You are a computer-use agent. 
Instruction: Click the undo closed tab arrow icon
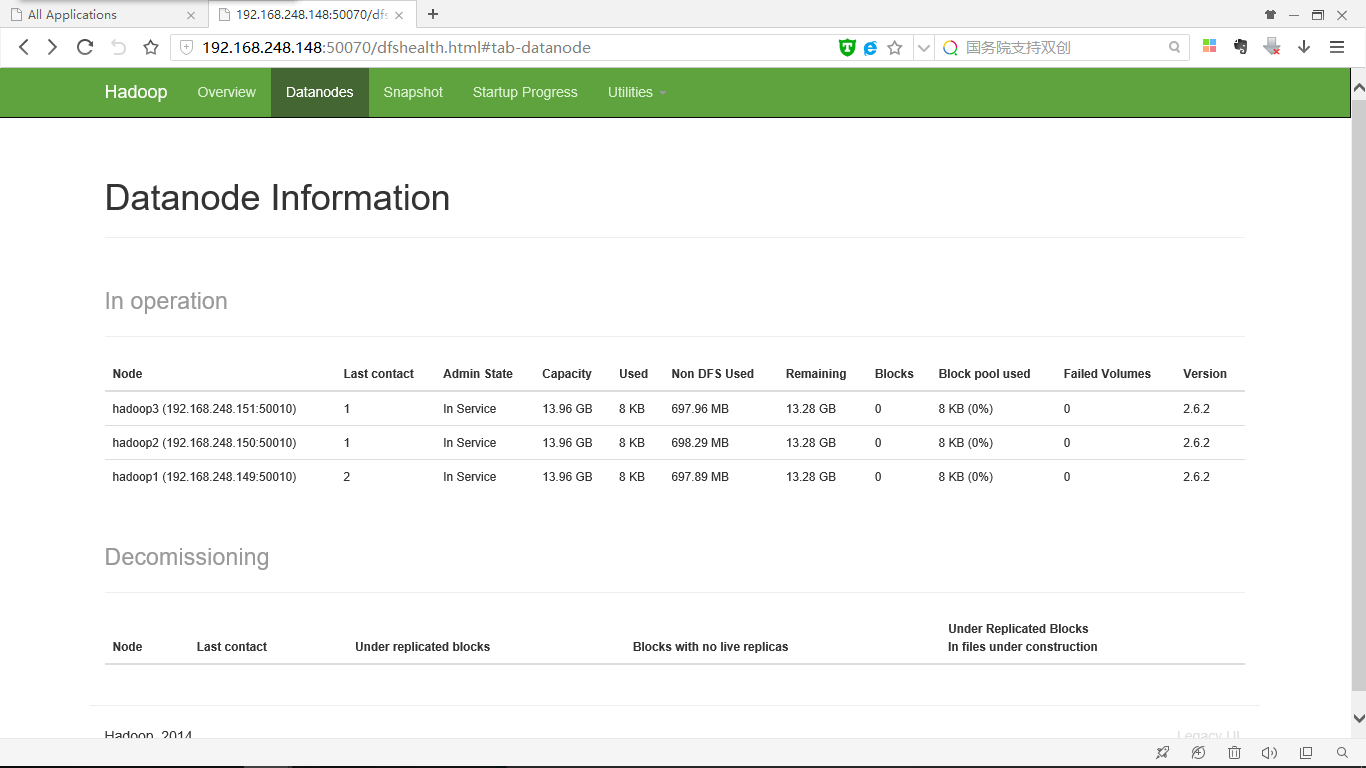coord(118,47)
